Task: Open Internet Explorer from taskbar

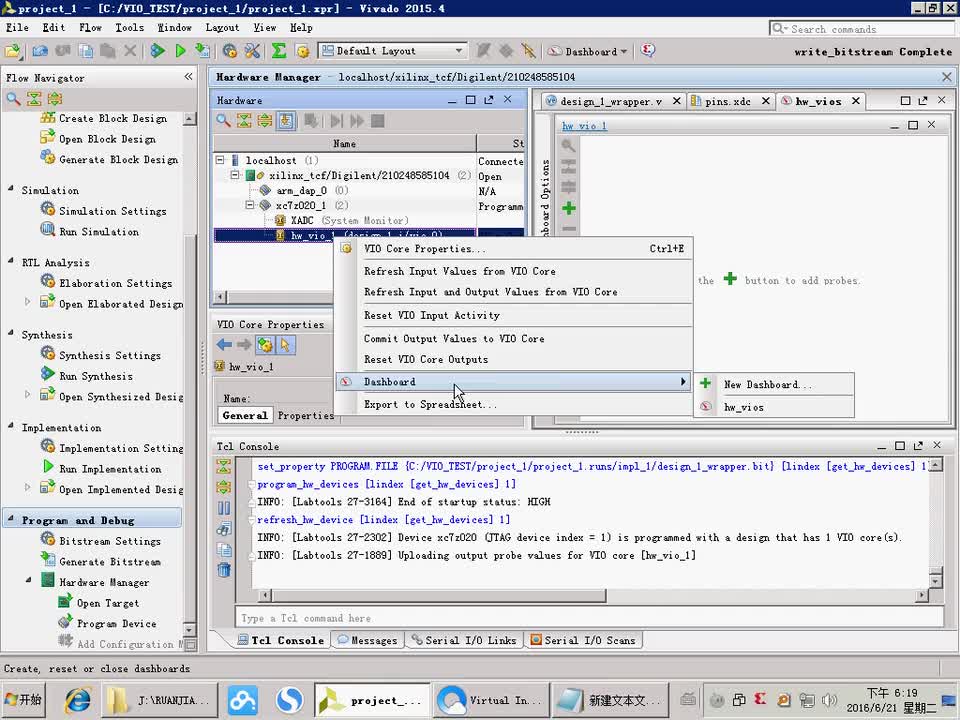Action: click(78, 700)
